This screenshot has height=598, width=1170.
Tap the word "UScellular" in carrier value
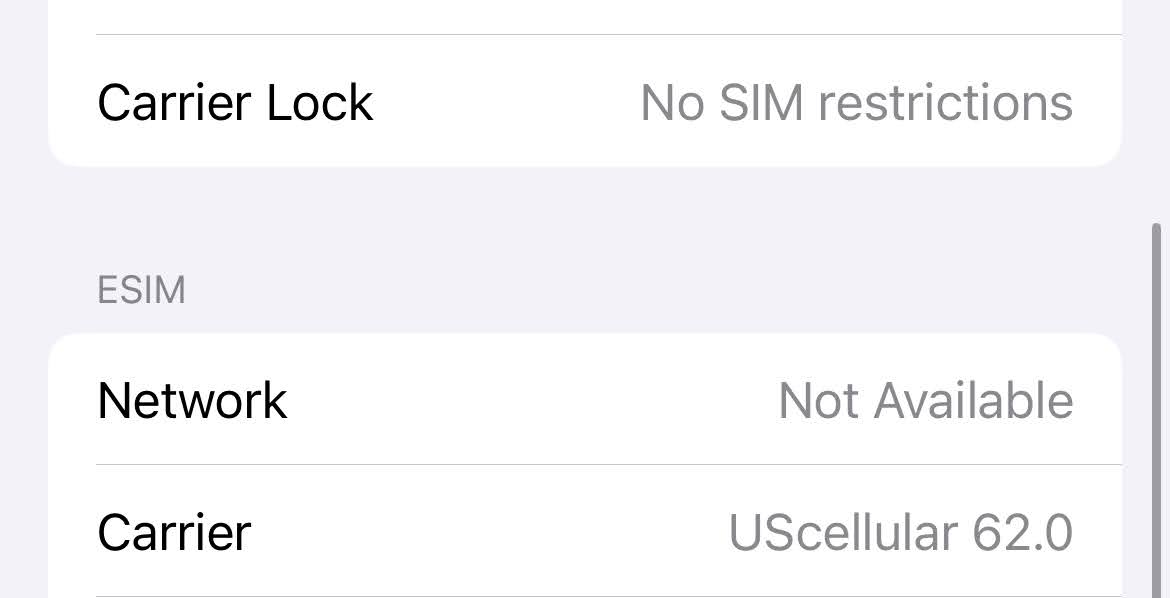coord(843,532)
